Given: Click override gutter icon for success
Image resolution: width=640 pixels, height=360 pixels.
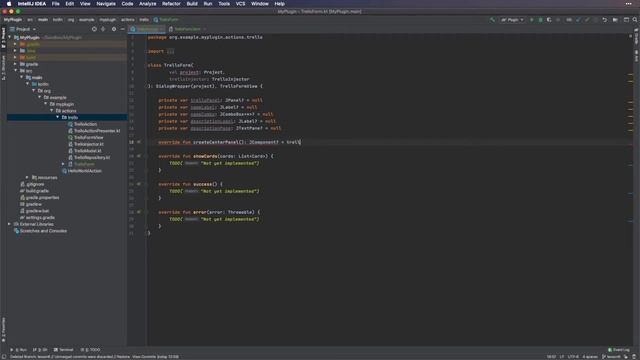Looking at the screenshot, I should click(x=139, y=184).
